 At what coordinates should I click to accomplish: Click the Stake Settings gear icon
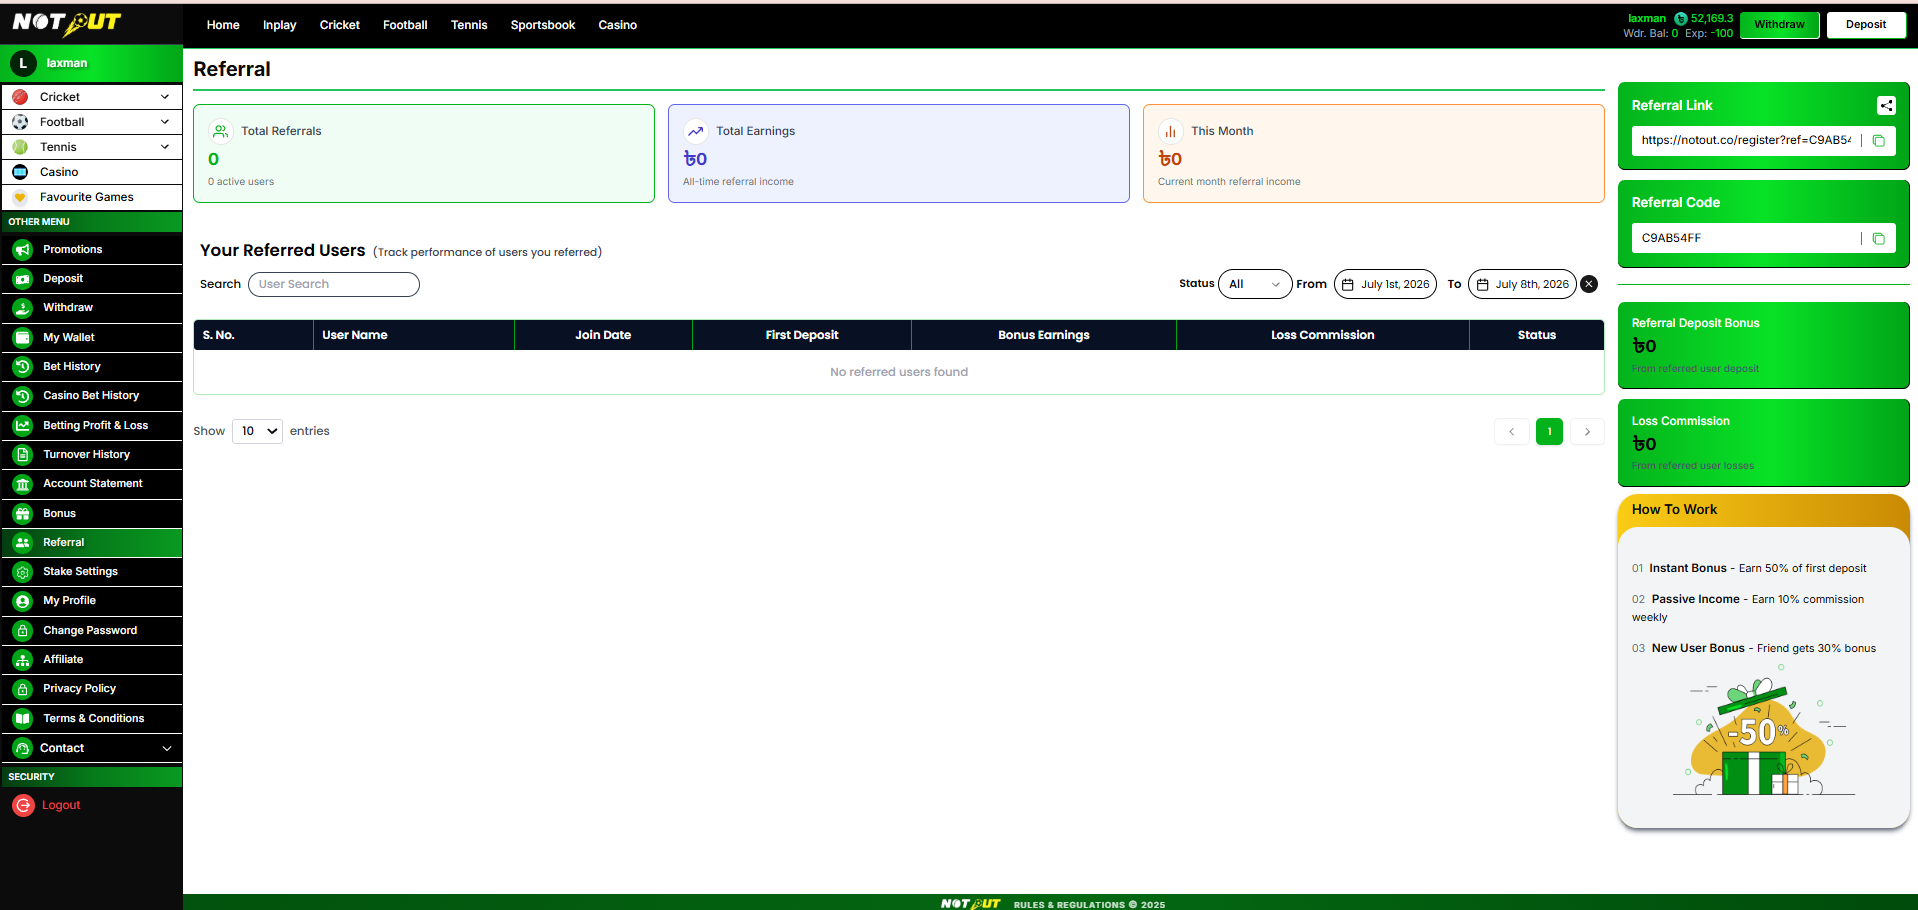click(23, 572)
